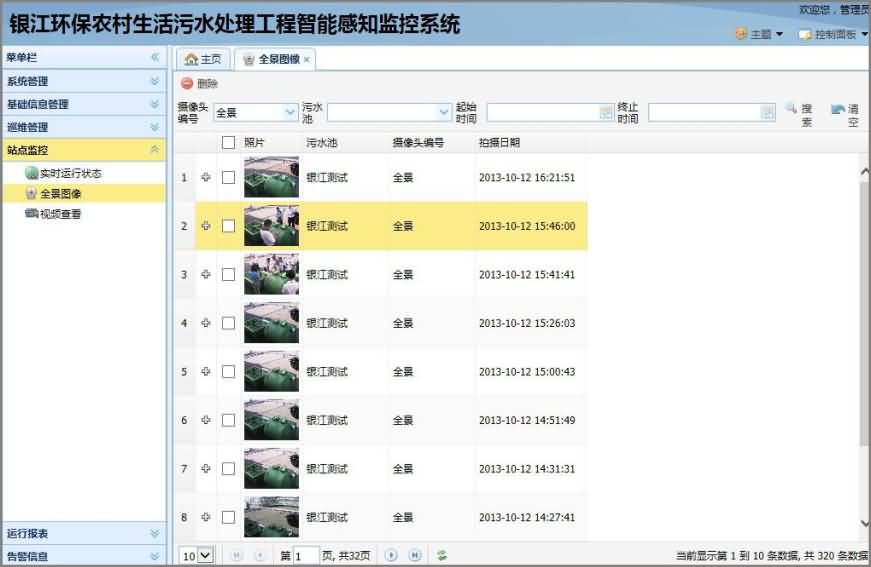Click the 搜索 search magnifier icon
871x567 pixels.
pos(791,108)
